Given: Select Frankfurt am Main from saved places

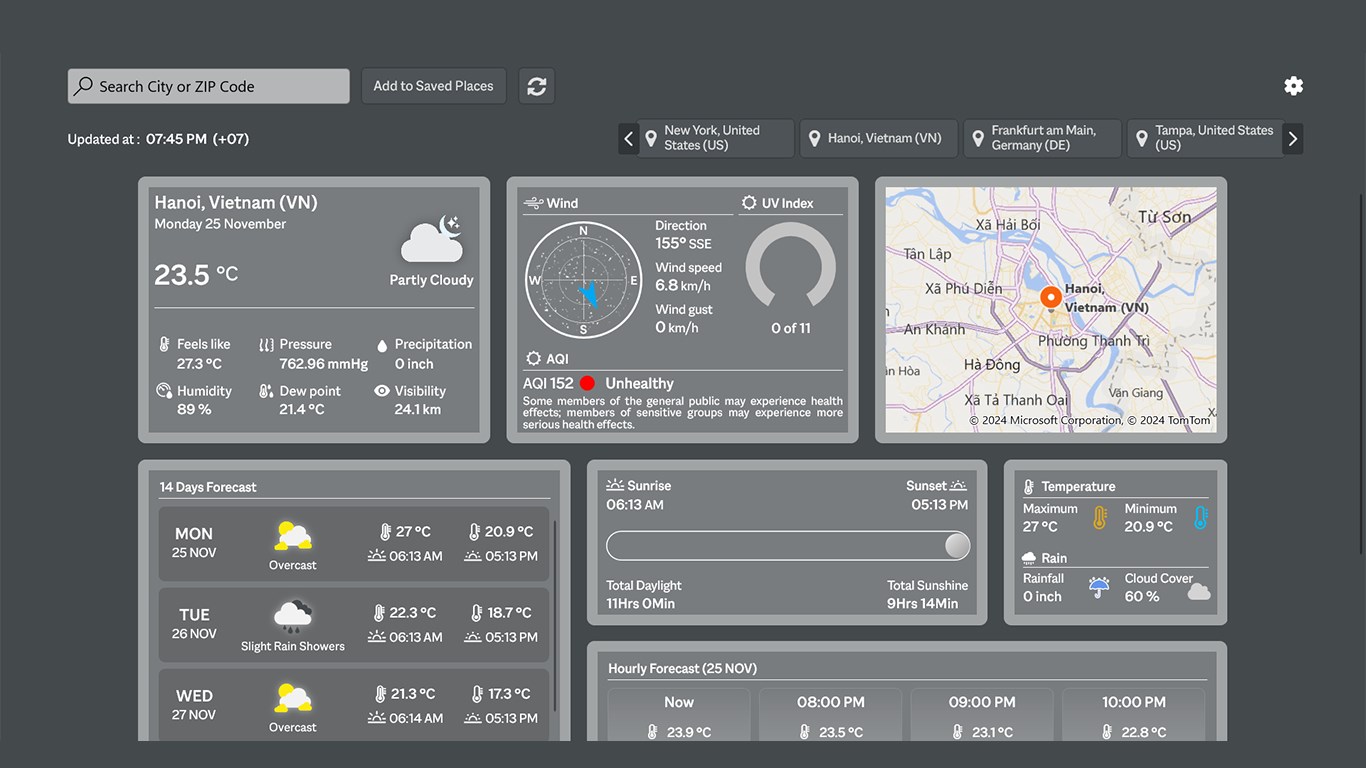Looking at the screenshot, I should pyautogui.click(x=1042, y=138).
